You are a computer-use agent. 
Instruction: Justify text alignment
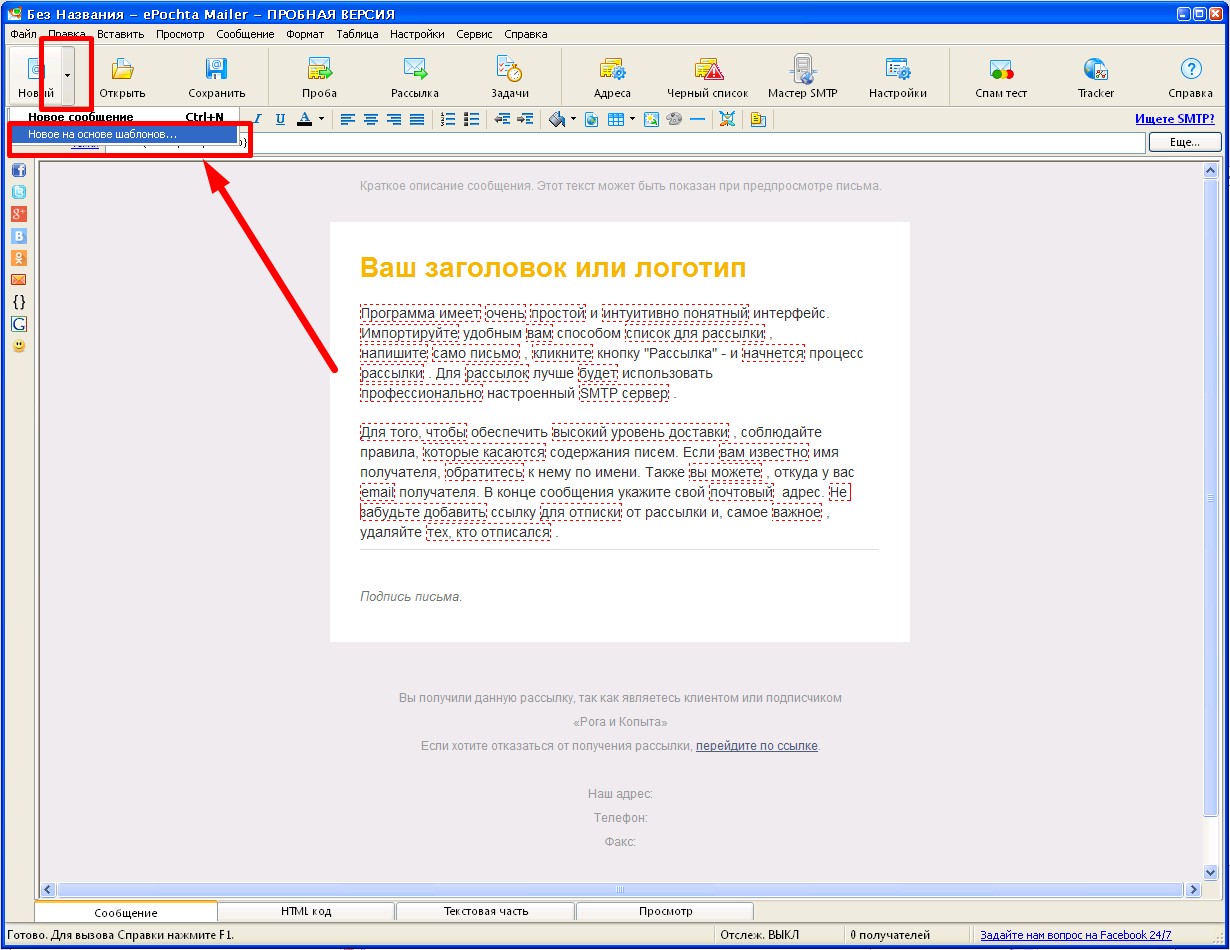click(x=417, y=119)
